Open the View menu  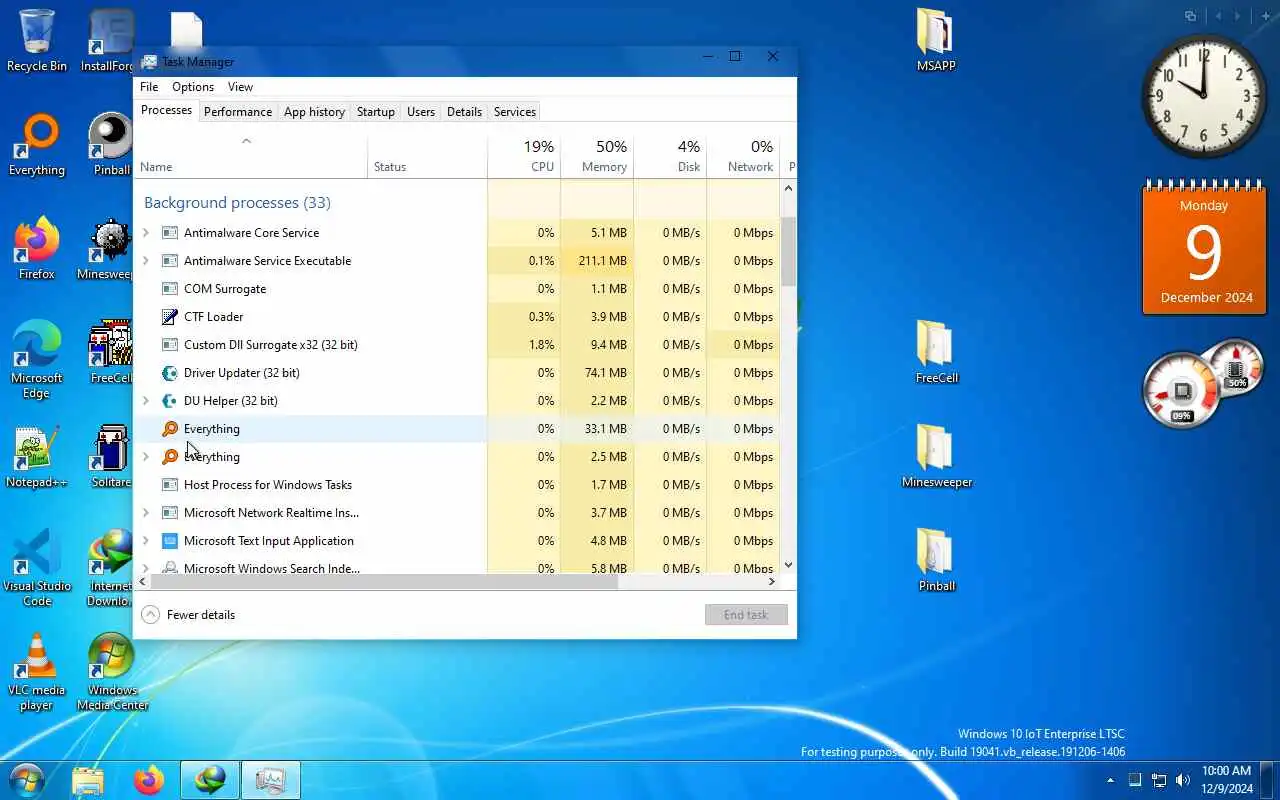pos(240,87)
